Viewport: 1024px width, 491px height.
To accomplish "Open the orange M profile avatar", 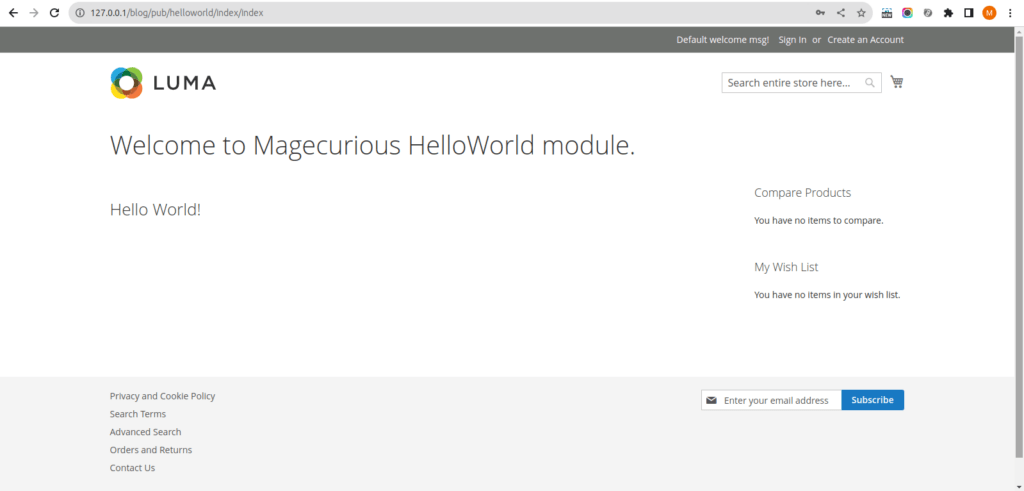I will click(x=989, y=13).
